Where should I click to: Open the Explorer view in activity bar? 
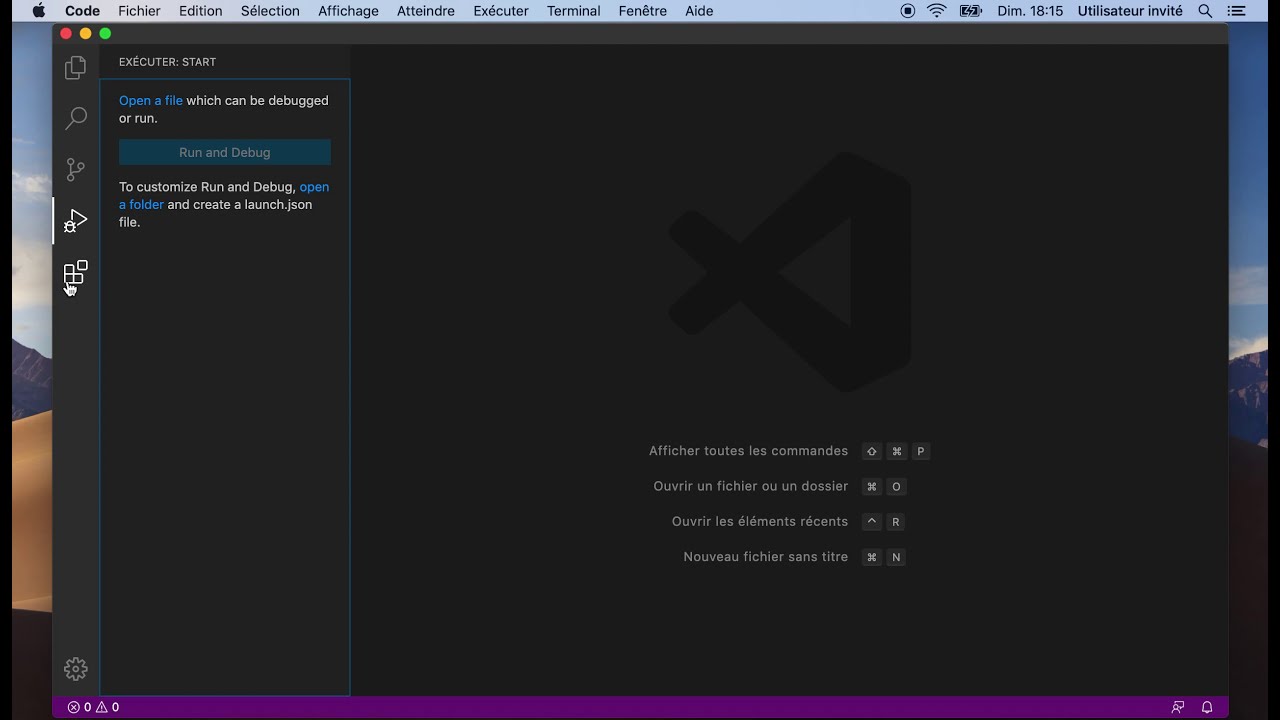(76, 68)
